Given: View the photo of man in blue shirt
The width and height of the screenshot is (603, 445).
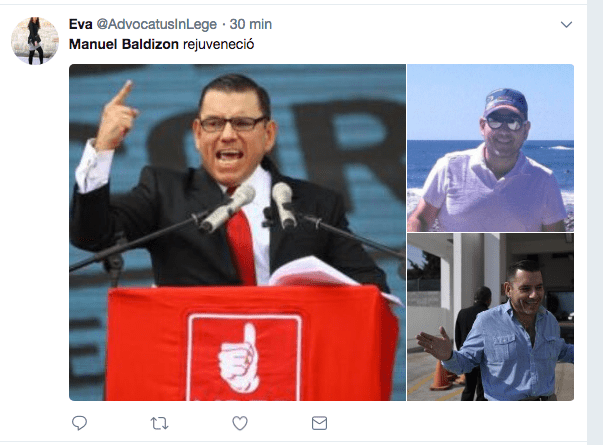Looking at the screenshot, I should [x=490, y=317].
